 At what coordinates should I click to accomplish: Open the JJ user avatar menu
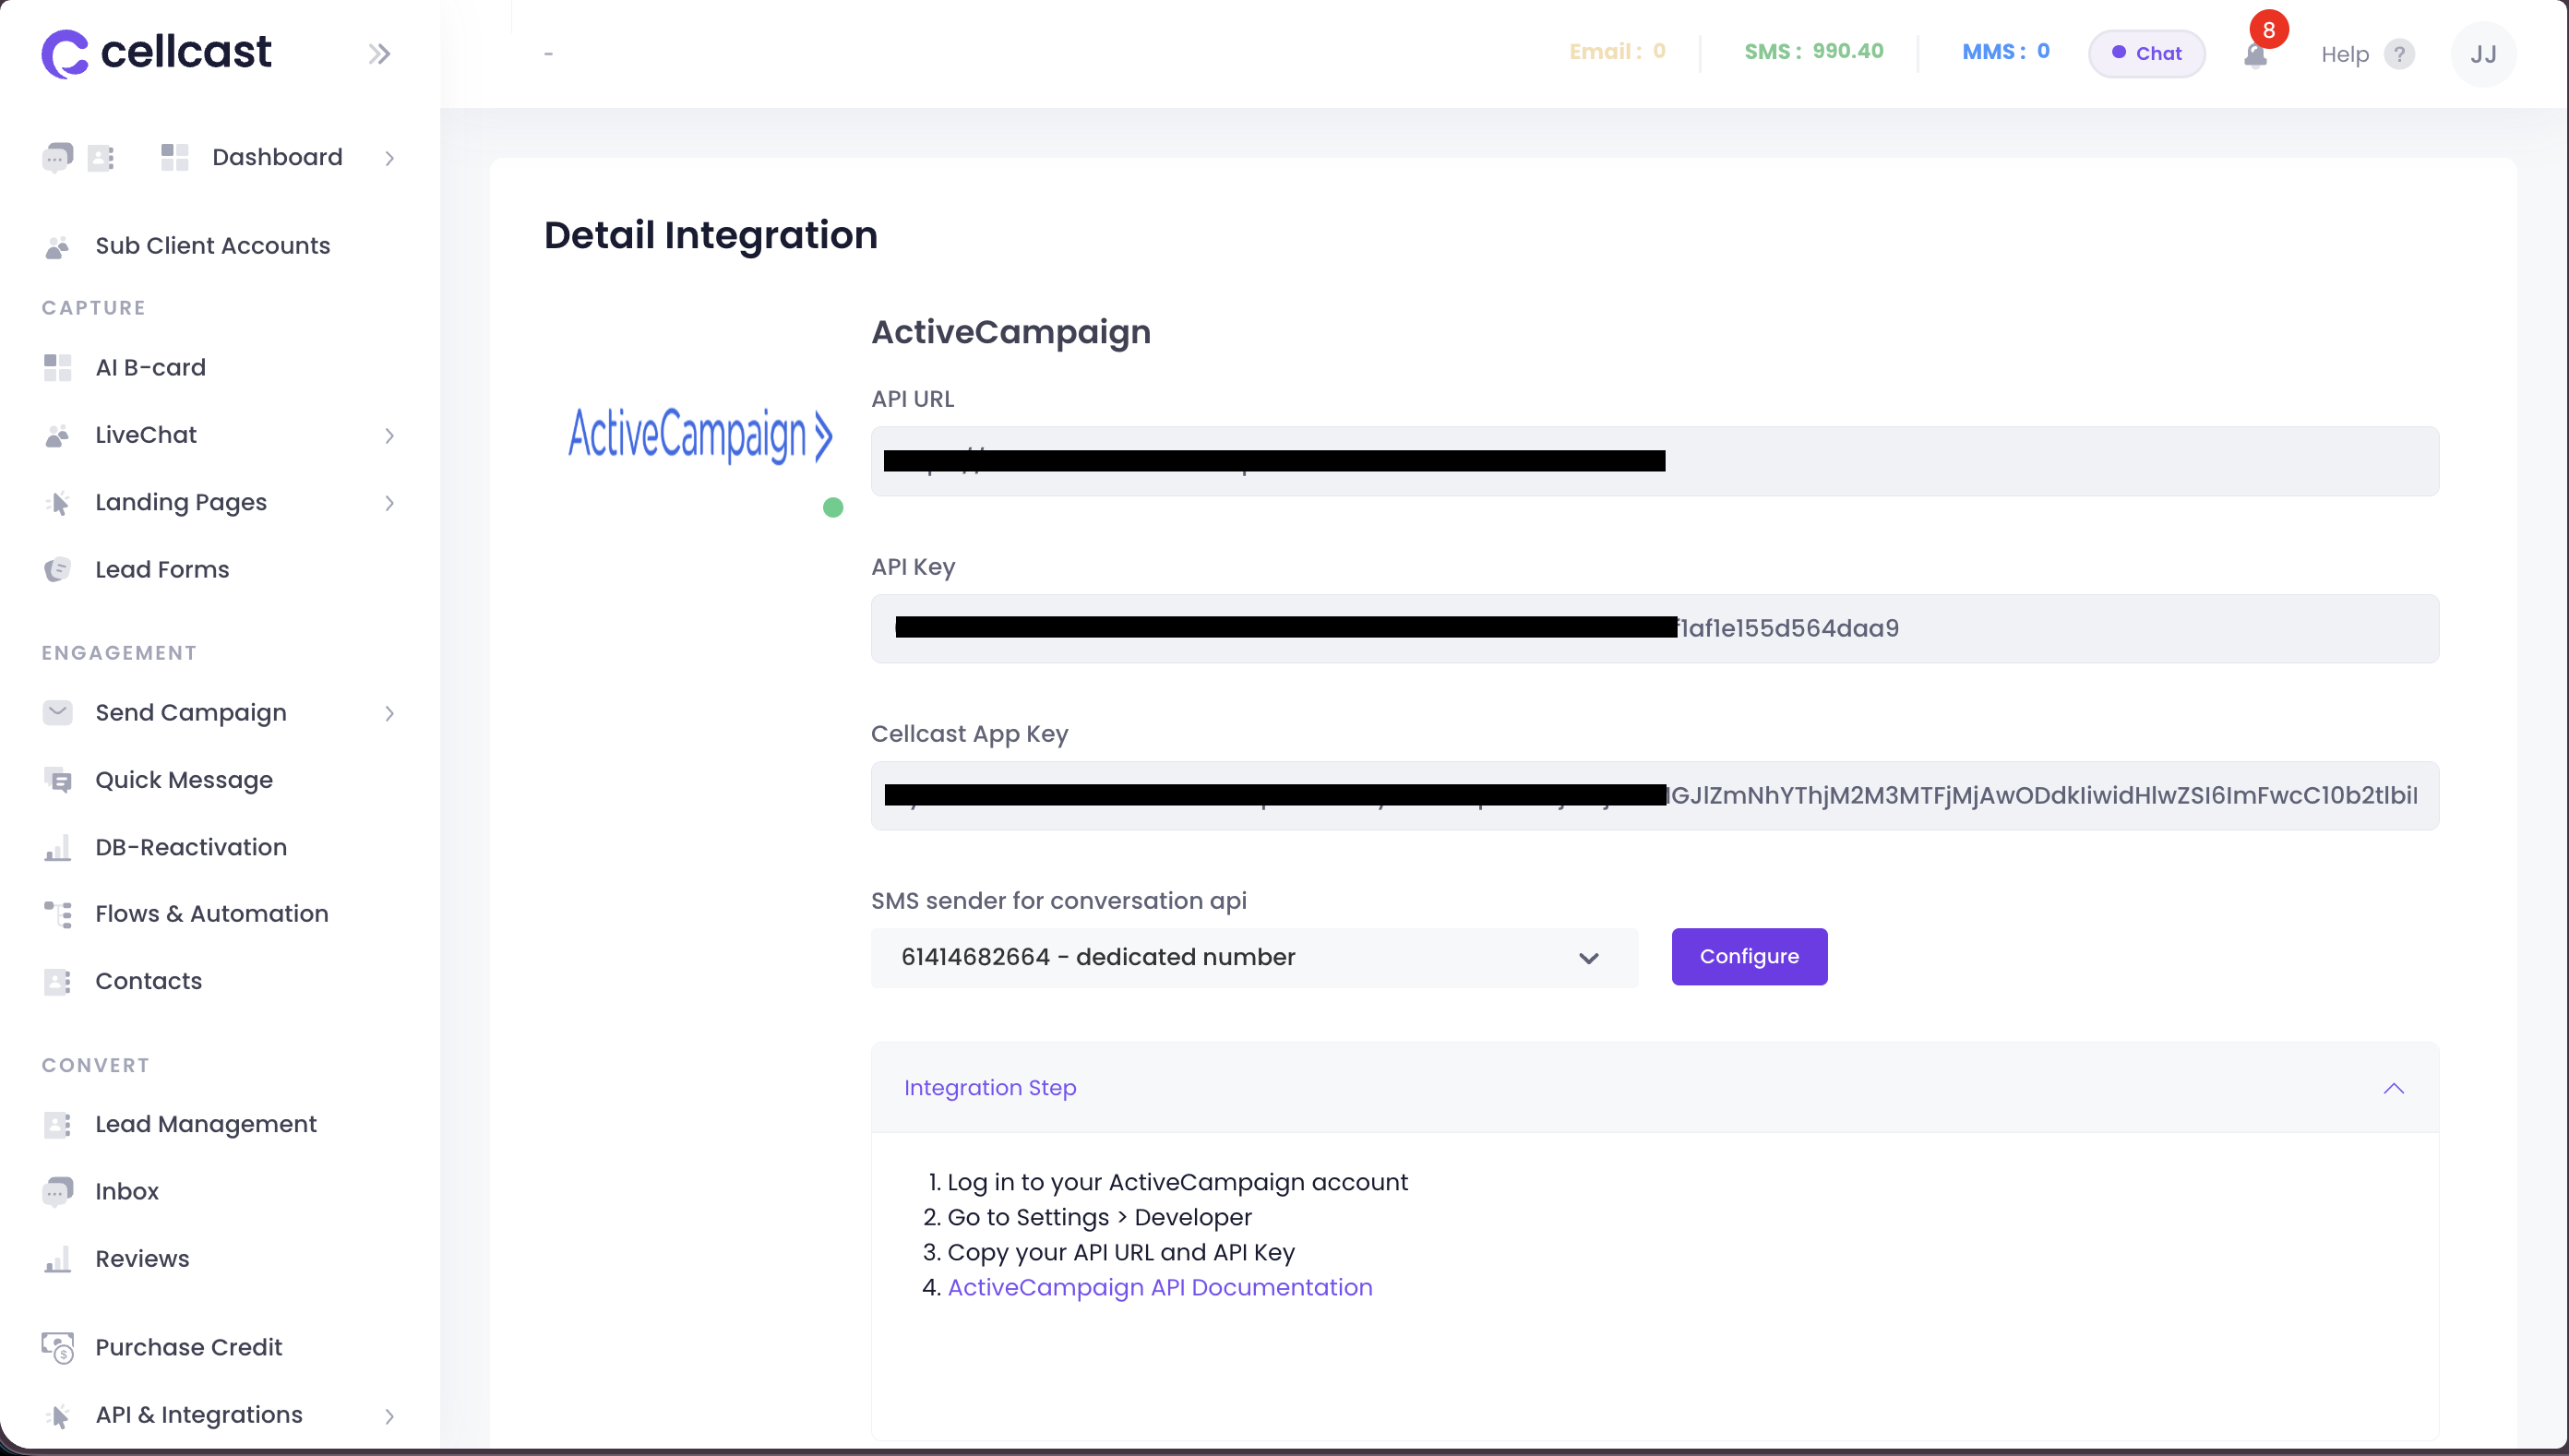[2483, 54]
